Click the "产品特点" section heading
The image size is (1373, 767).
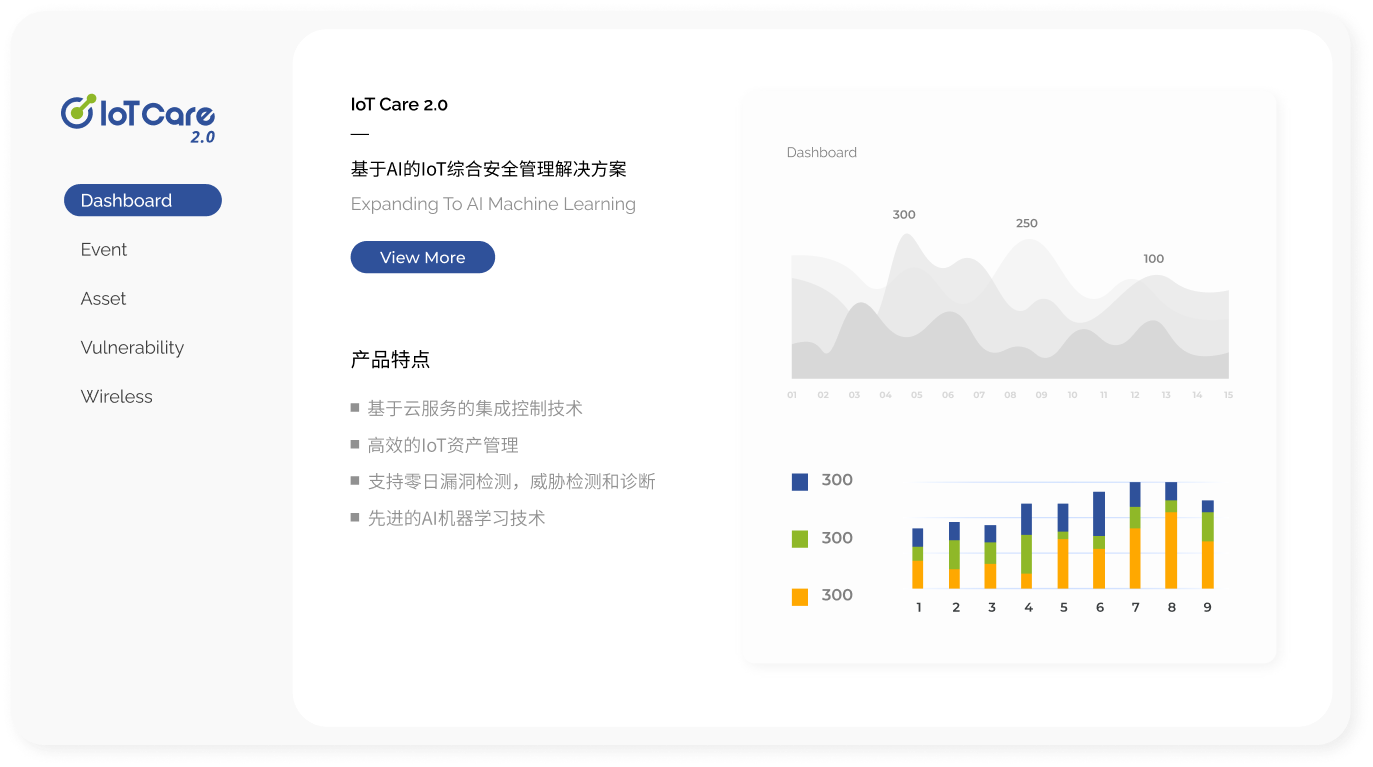(390, 360)
